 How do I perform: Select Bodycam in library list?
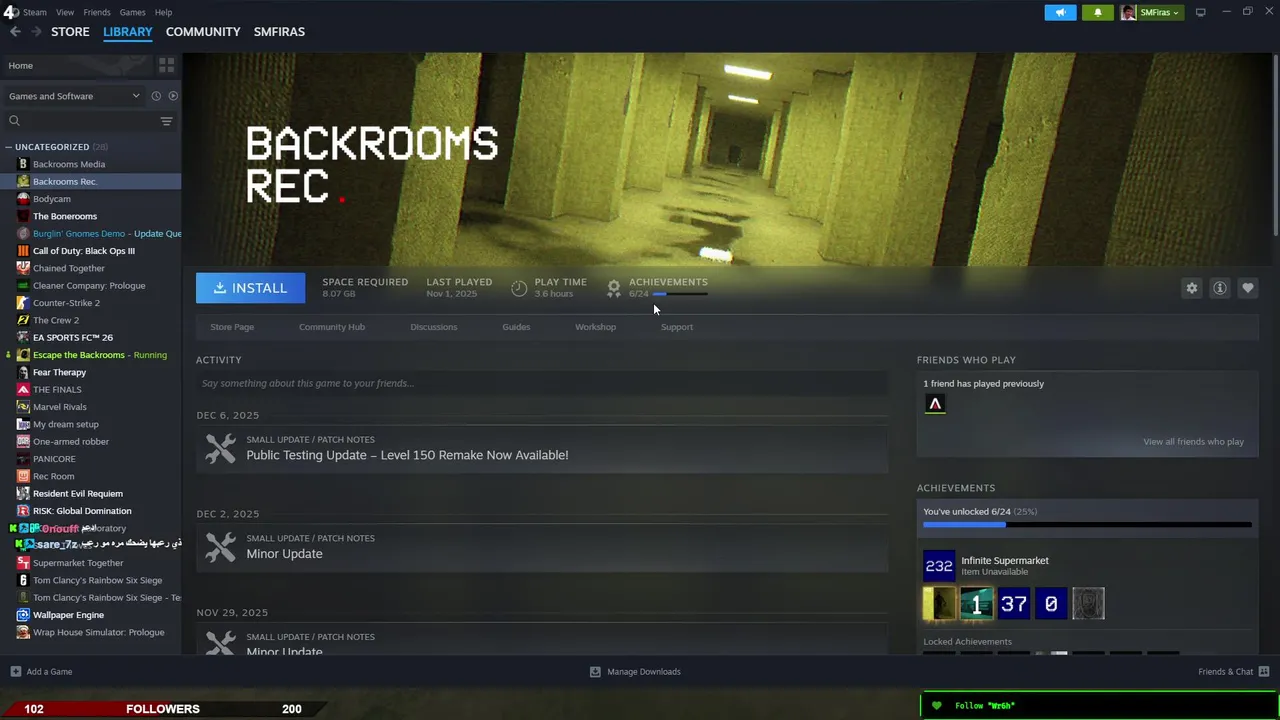[x=52, y=199]
